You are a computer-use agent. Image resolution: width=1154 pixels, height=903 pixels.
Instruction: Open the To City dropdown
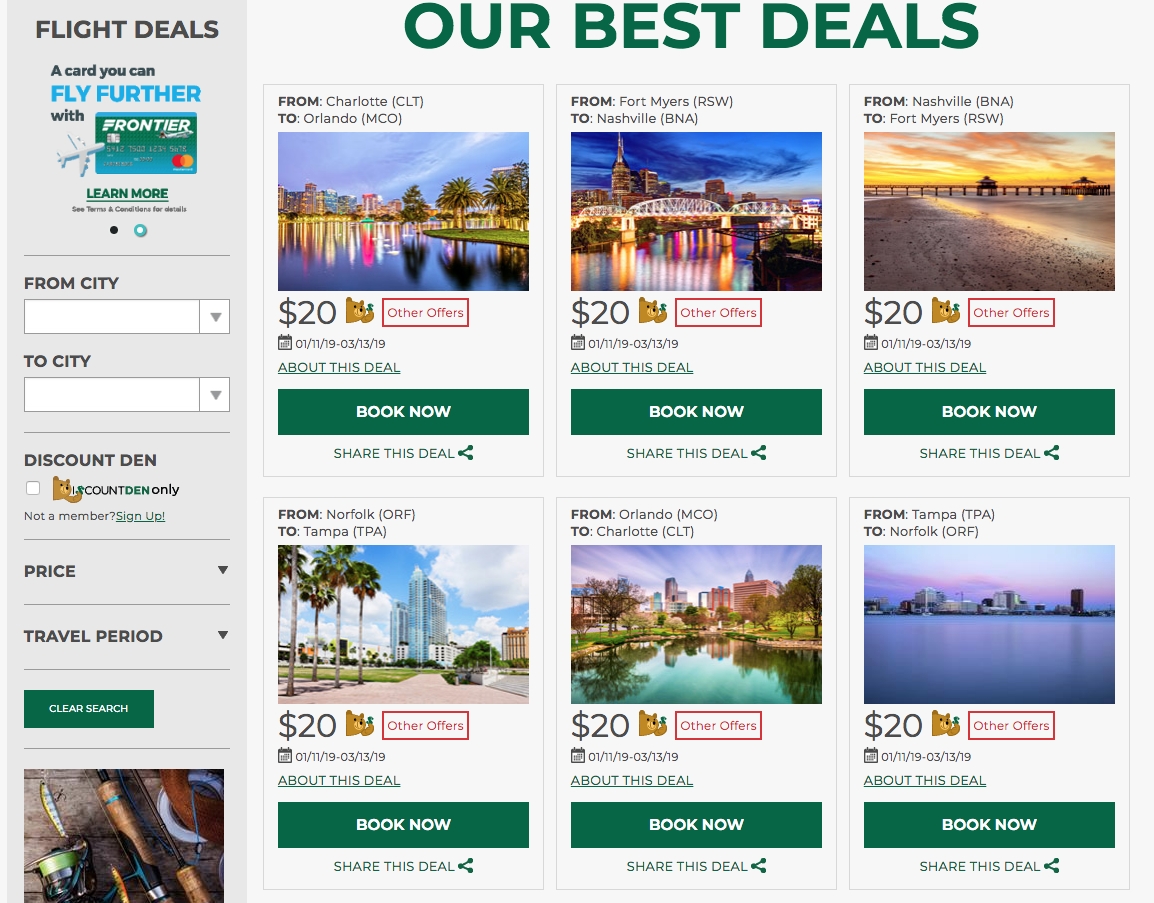coord(127,394)
